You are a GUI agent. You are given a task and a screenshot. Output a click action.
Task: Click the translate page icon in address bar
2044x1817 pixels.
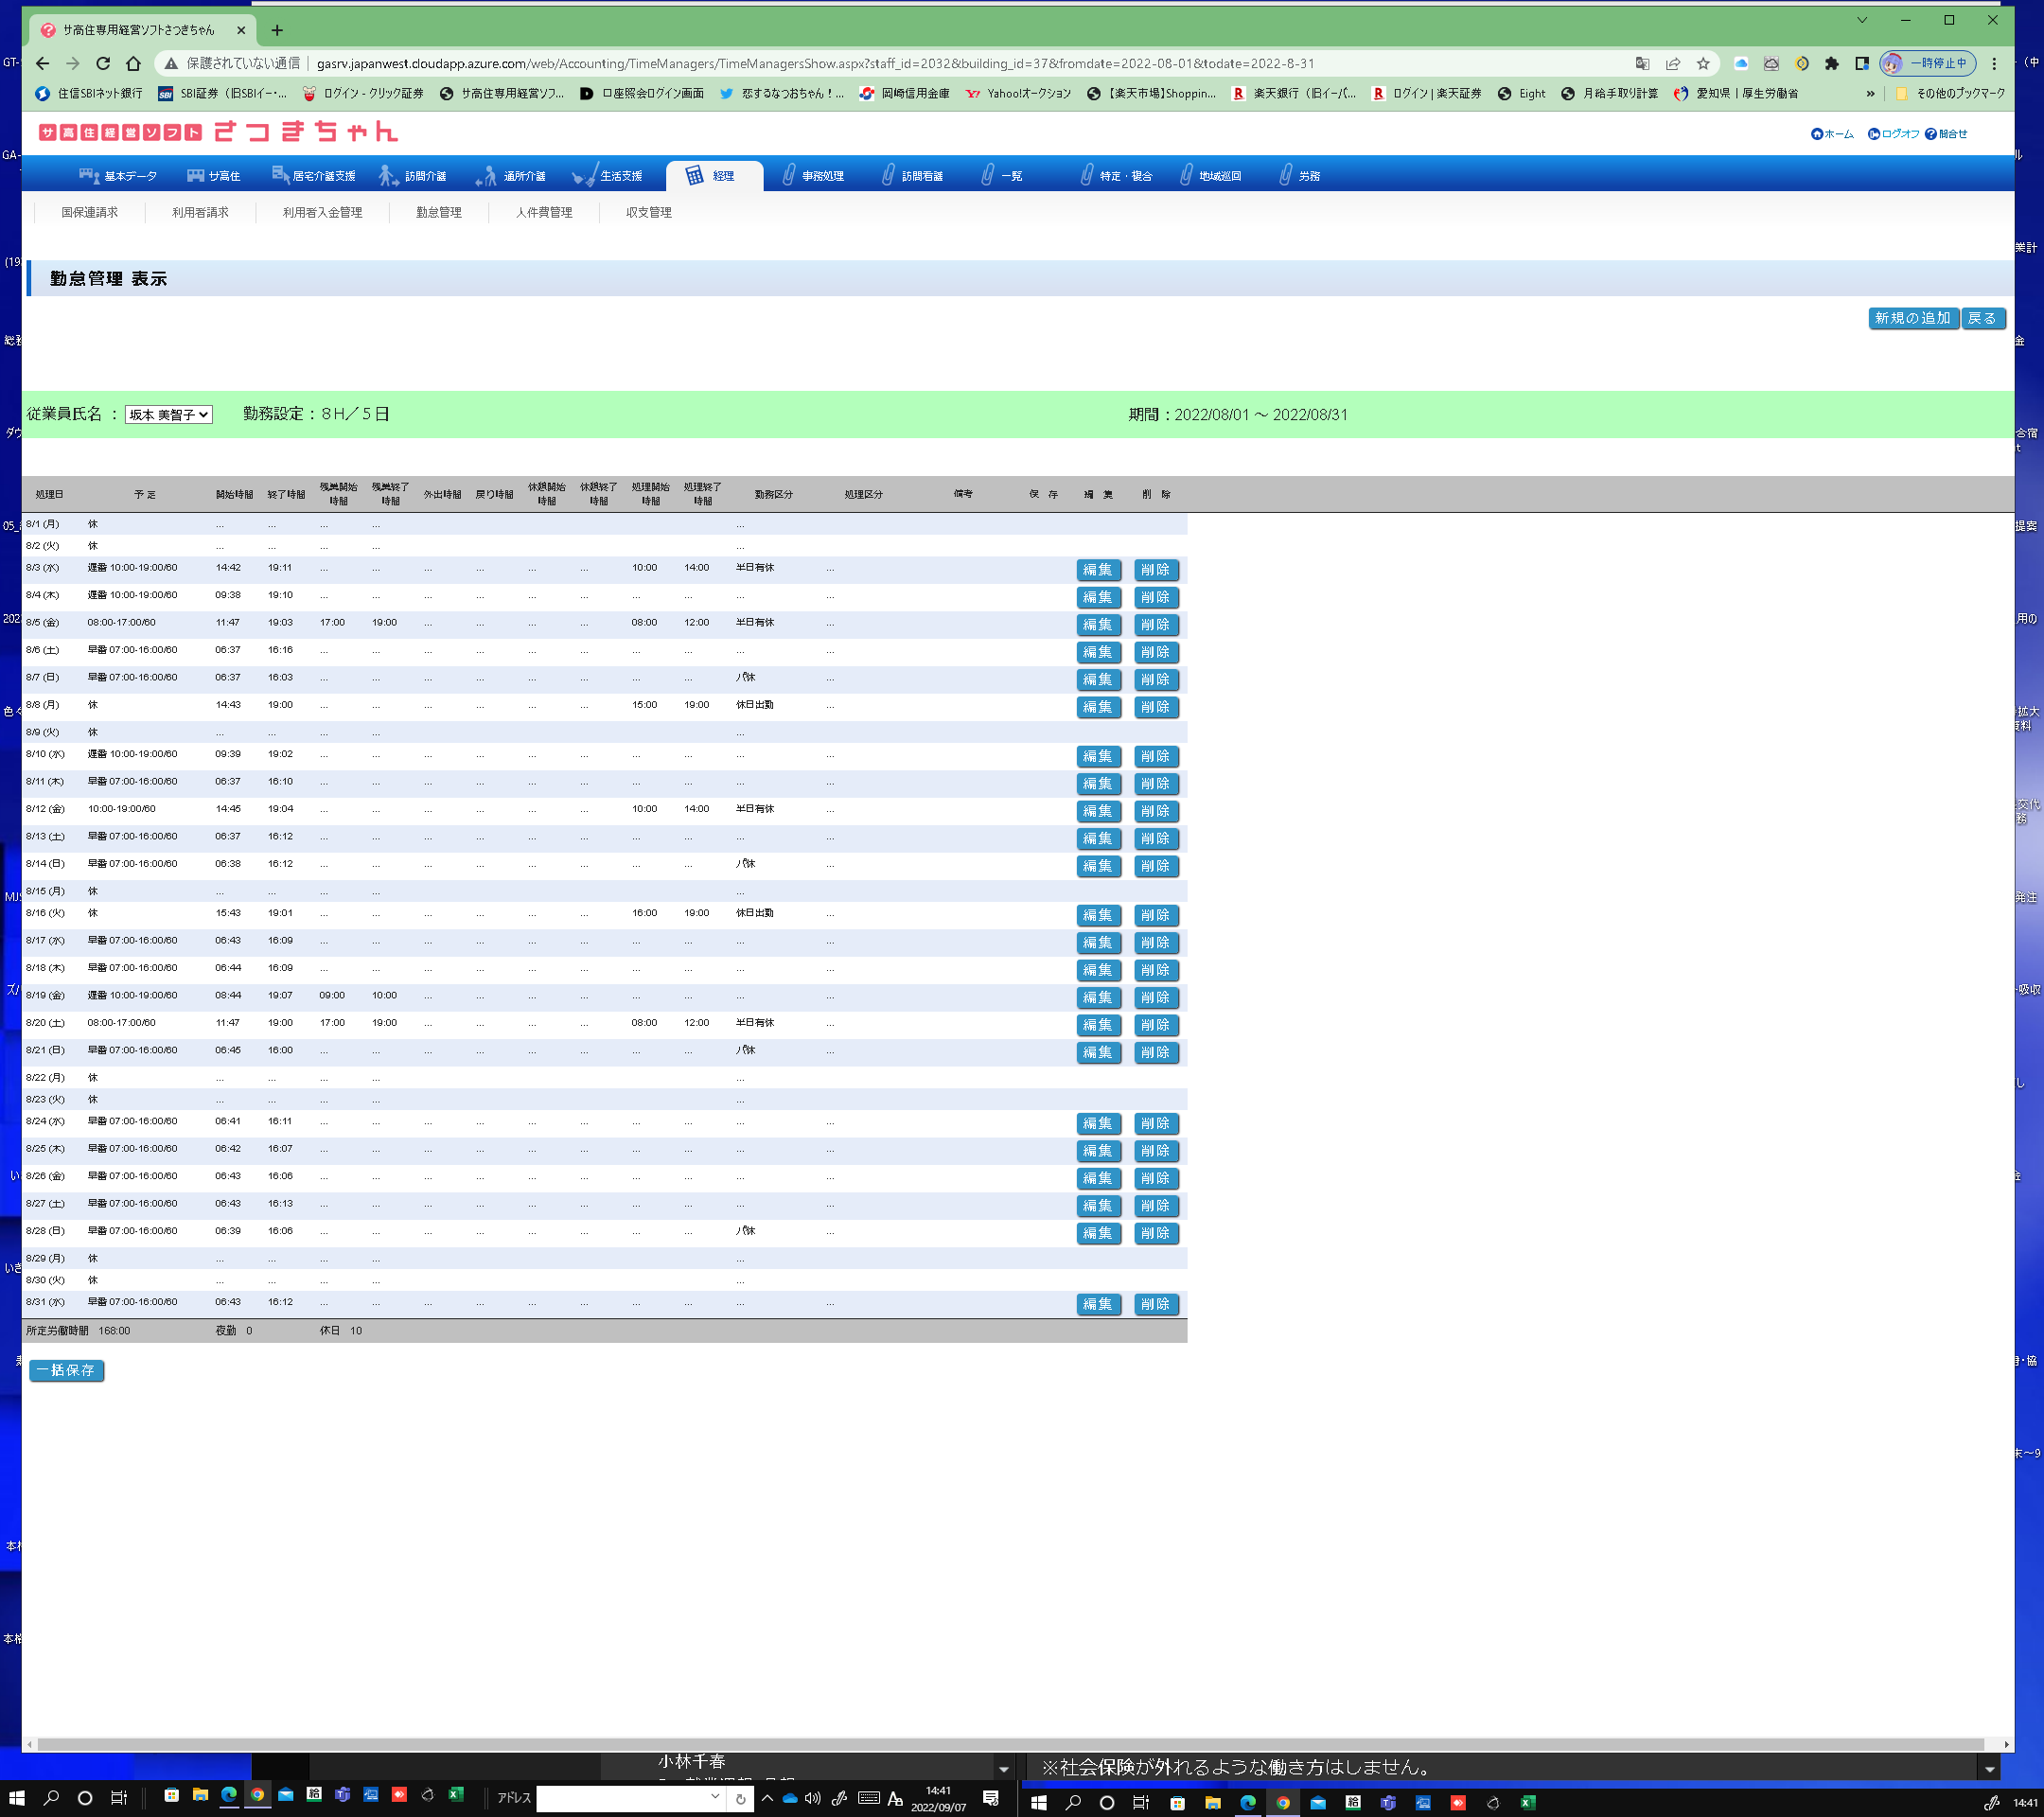[x=1642, y=63]
